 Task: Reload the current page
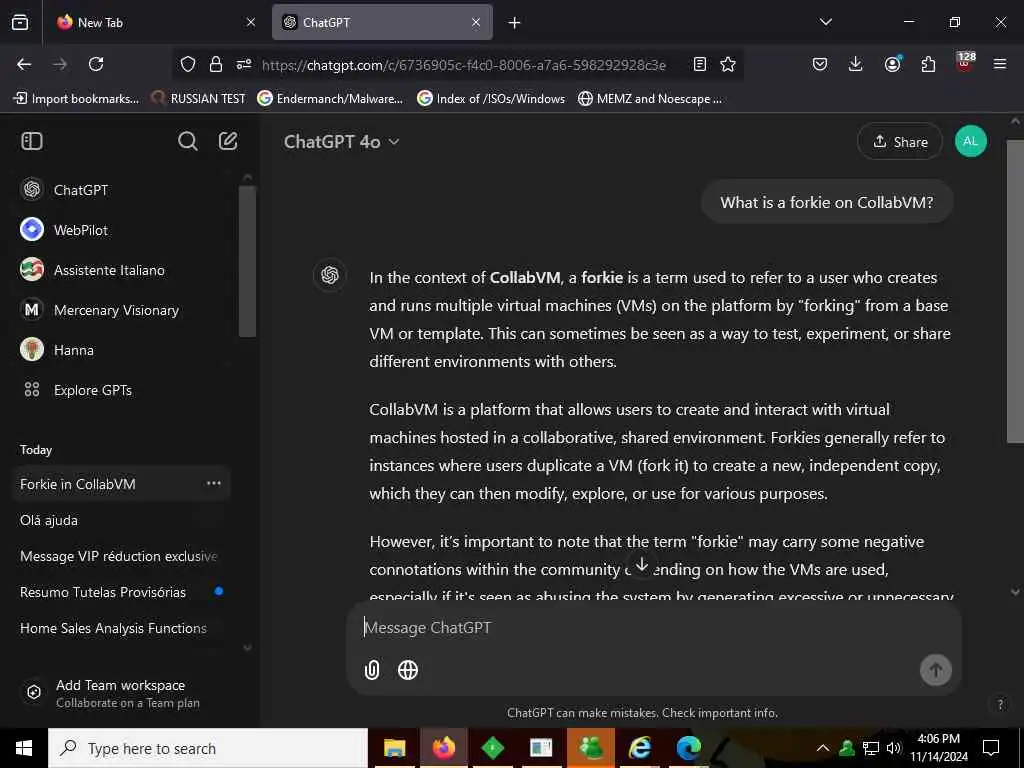96,64
